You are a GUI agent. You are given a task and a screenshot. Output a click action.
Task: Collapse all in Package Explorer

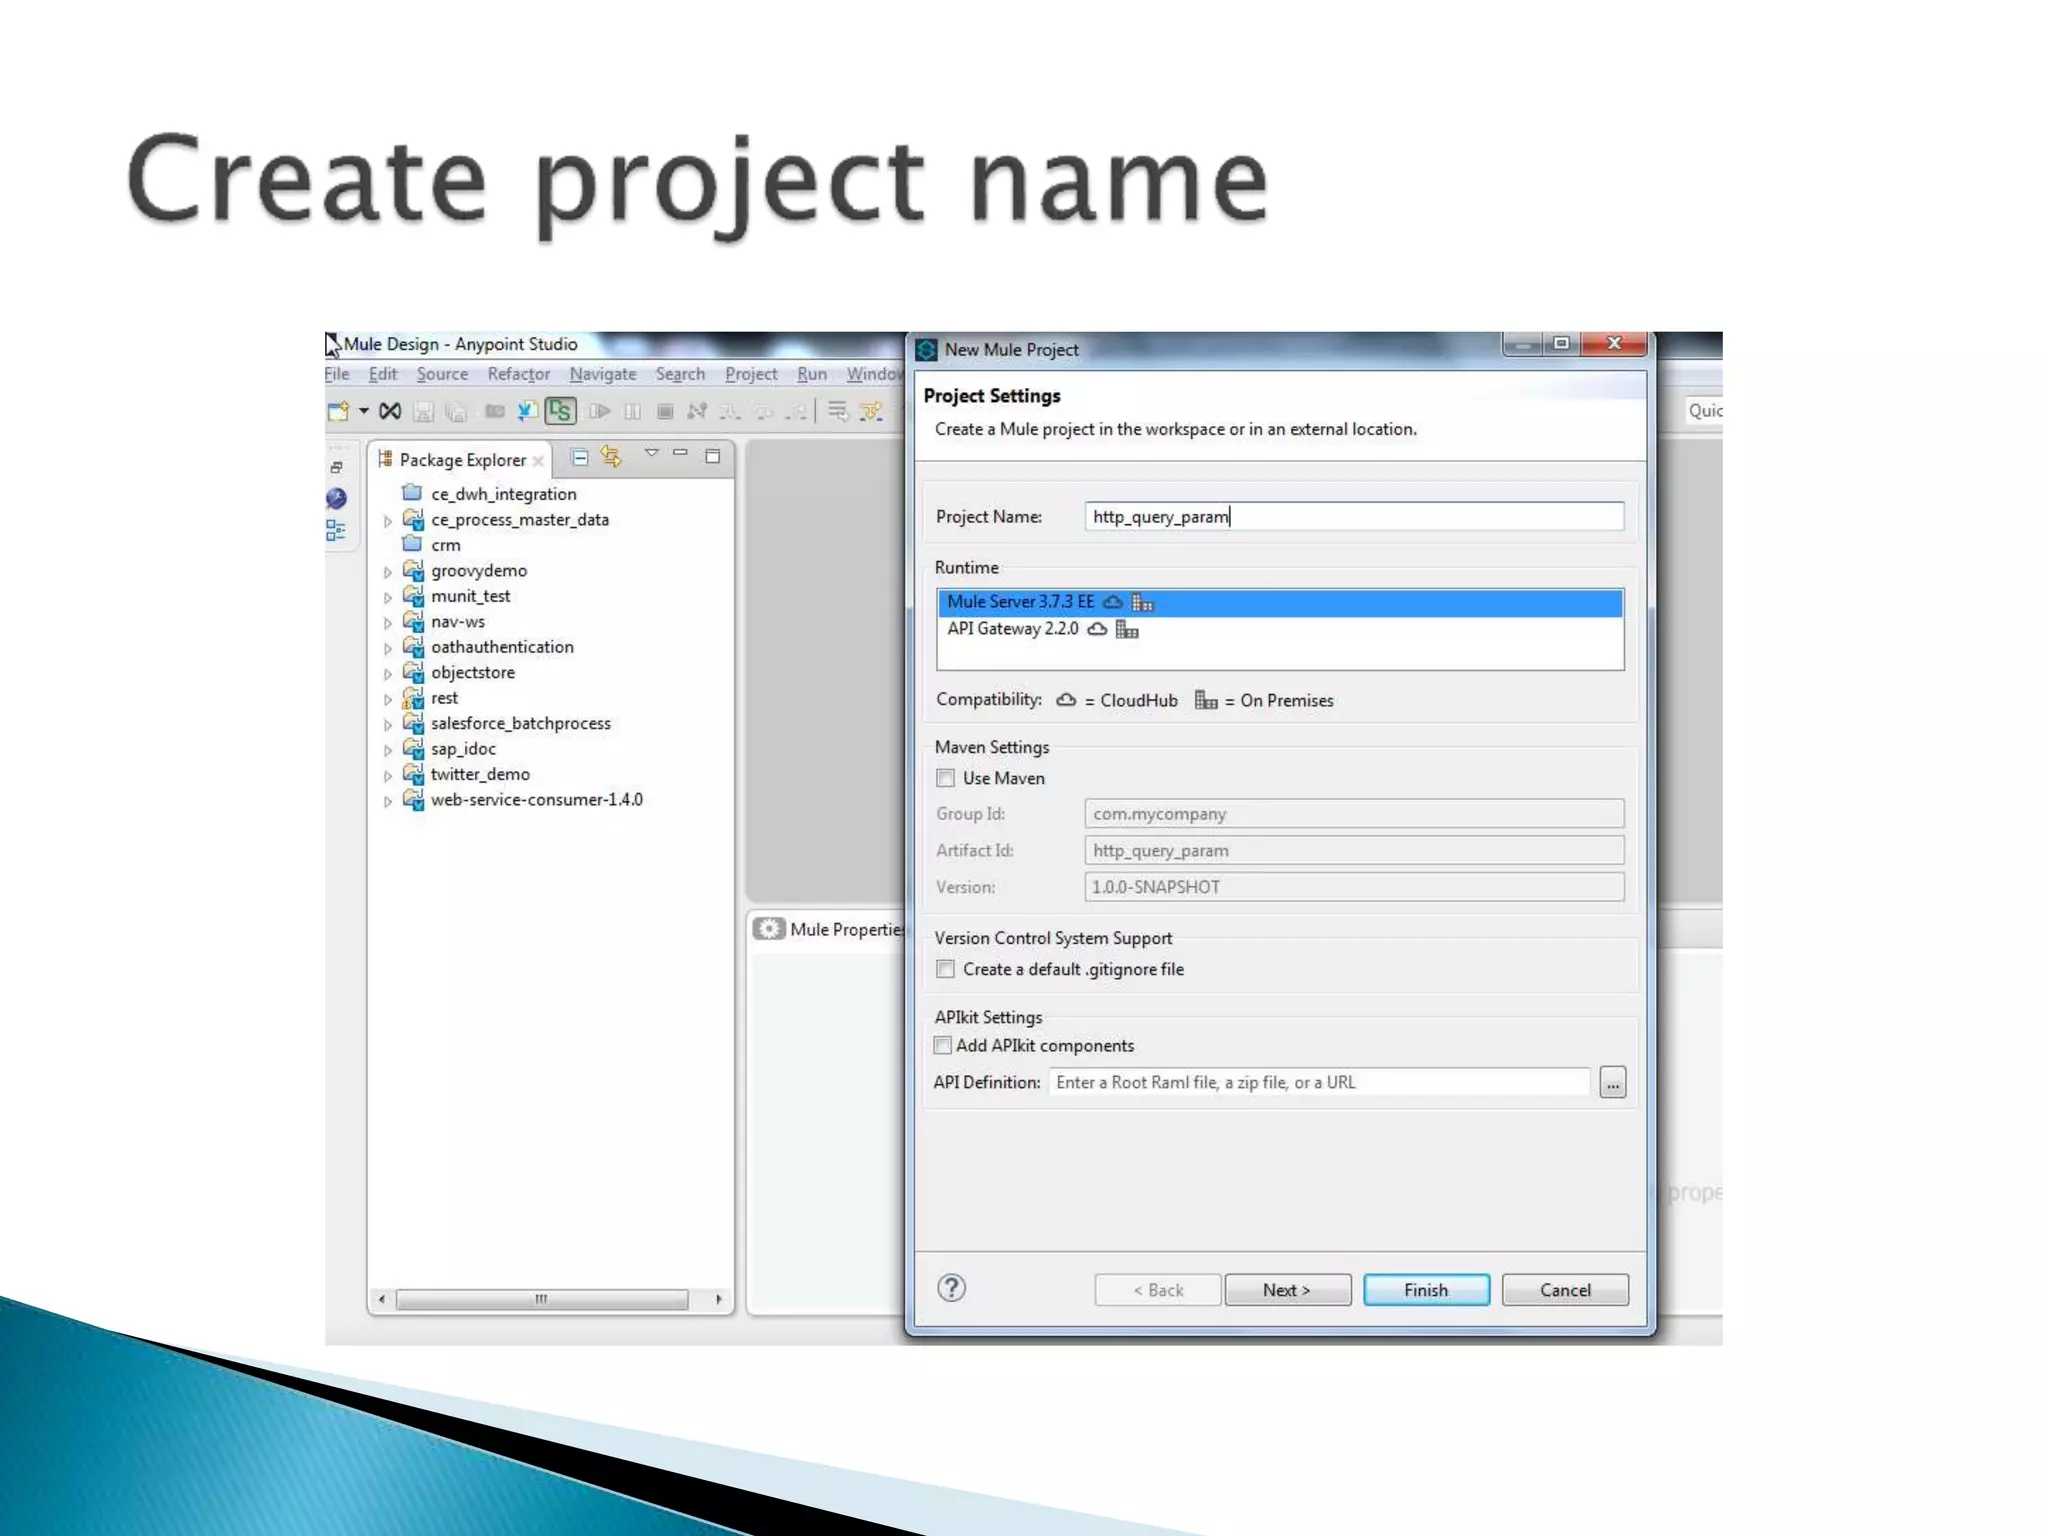(579, 458)
